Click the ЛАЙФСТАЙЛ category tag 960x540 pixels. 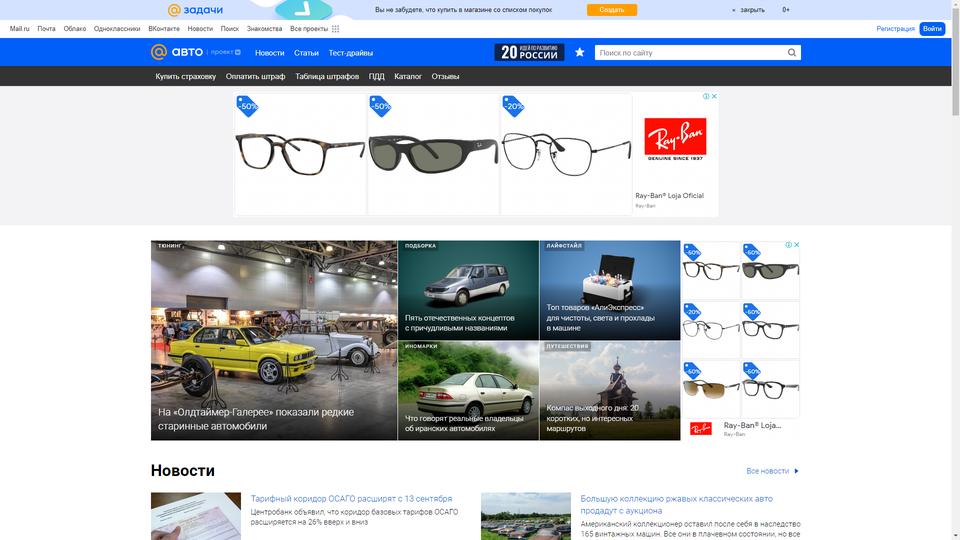pyautogui.click(x=564, y=246)
